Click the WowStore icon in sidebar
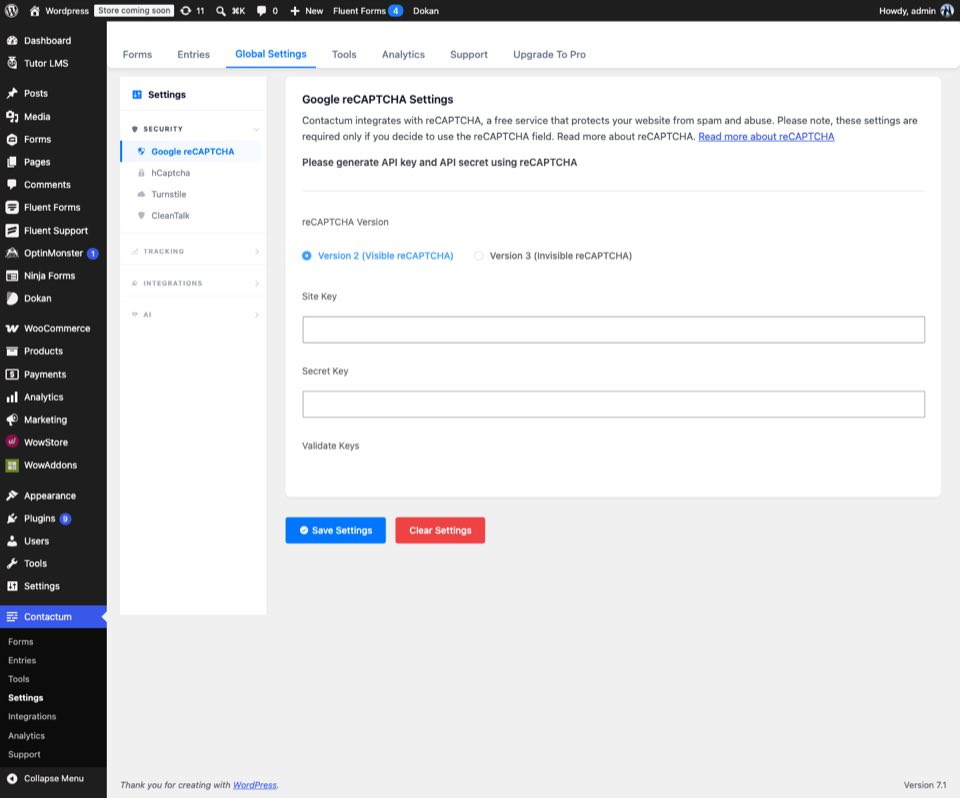This screenshot has height=798, width=960. [x=12, y=442]
